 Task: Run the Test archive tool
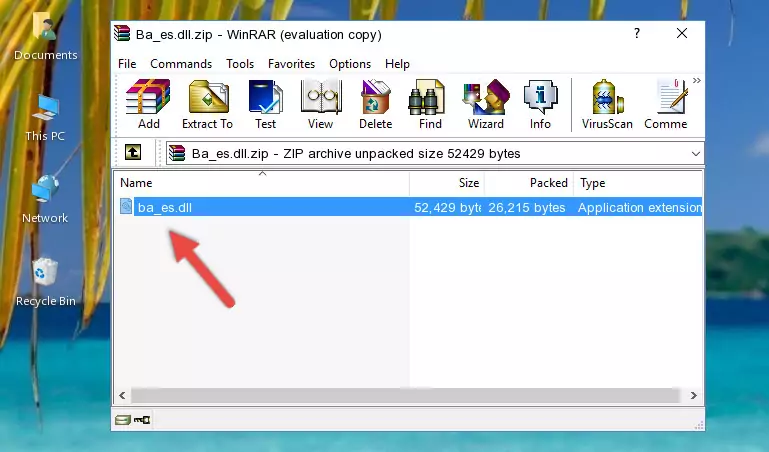coord(265,104)
